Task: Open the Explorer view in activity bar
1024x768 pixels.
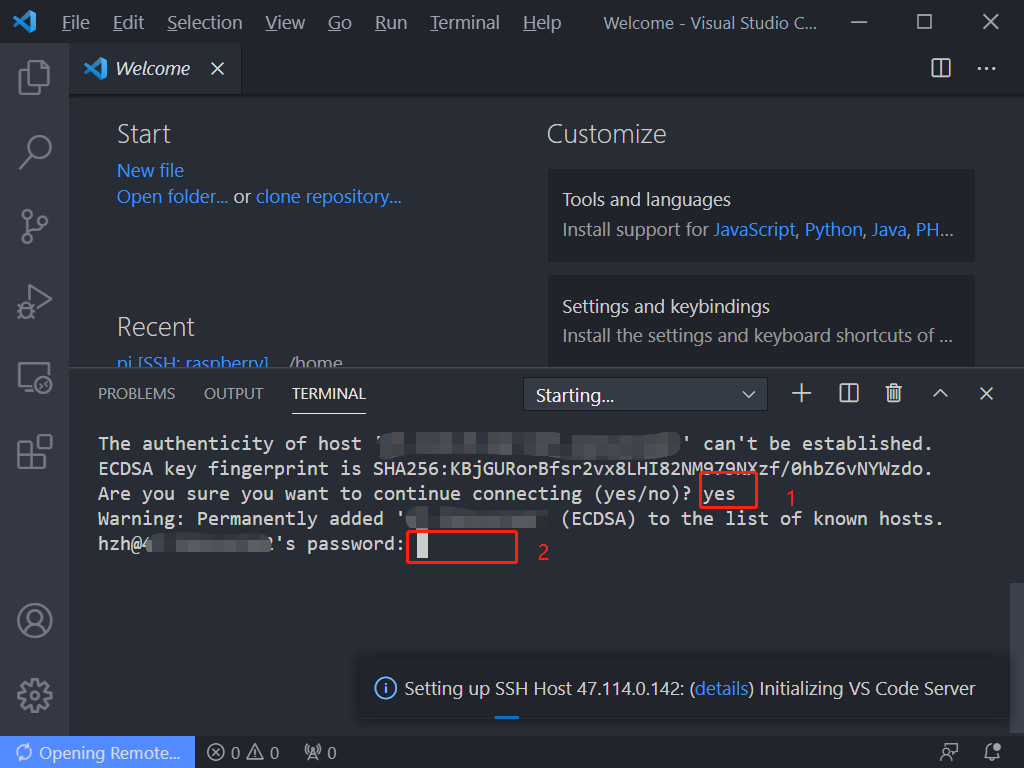Action: pos(34,78)
